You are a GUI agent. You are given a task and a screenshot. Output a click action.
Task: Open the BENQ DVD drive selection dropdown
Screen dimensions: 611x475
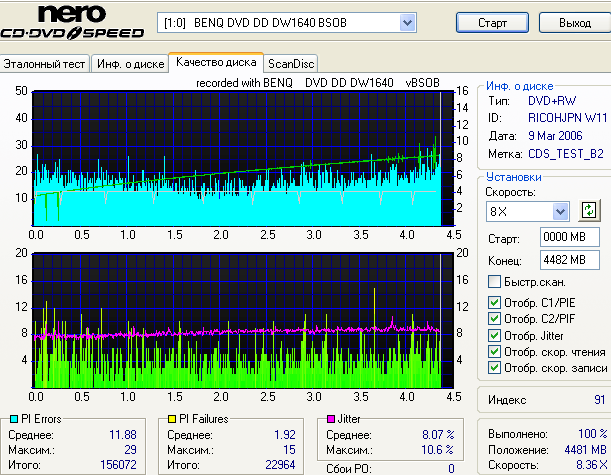407,23
